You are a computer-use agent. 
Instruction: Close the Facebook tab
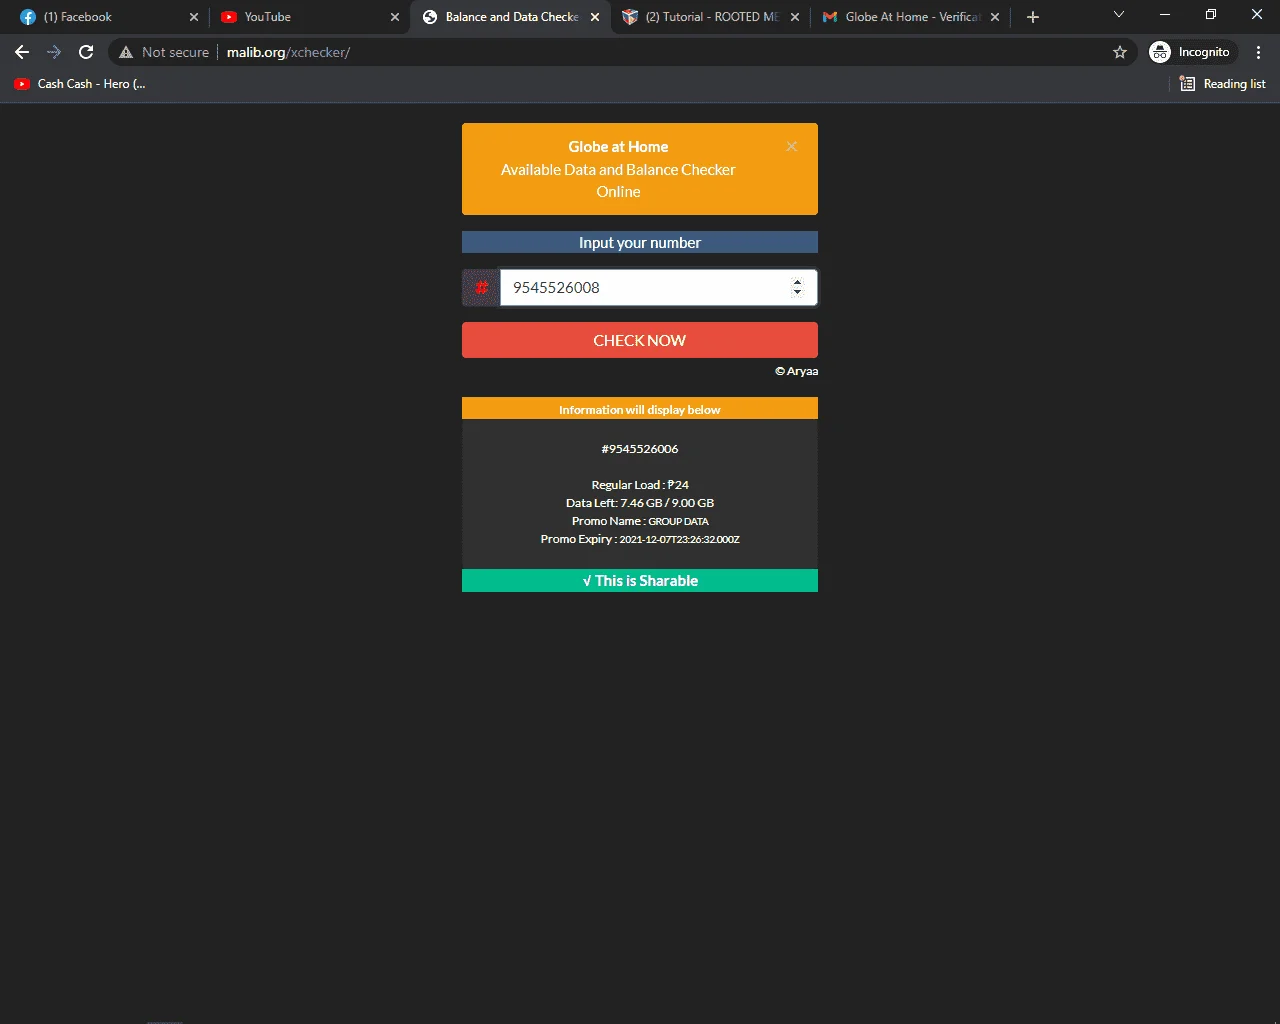pyautogui.click(x=194, y=17)
